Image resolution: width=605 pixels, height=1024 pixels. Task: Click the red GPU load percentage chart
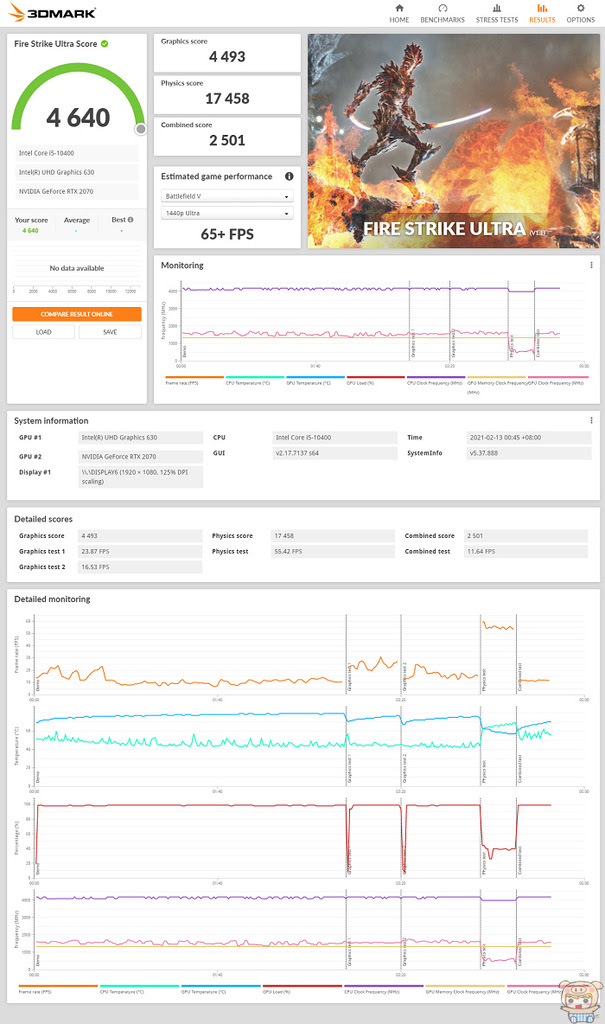tap(307, 839)
